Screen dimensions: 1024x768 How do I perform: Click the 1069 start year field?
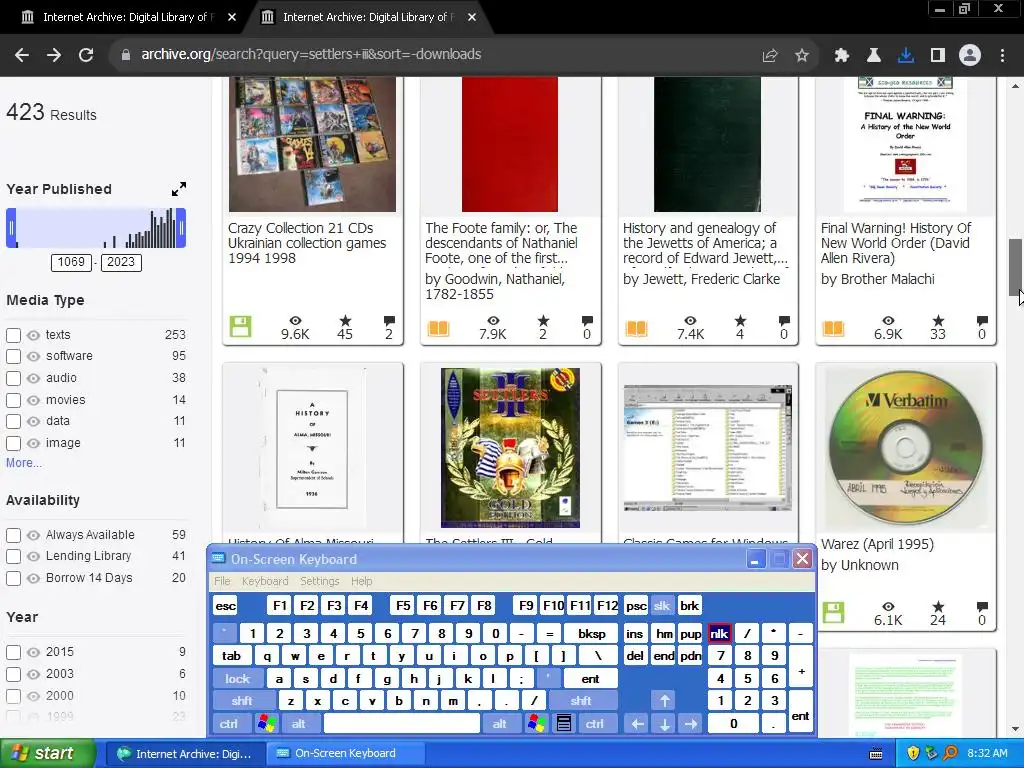(x=71, y=262)
